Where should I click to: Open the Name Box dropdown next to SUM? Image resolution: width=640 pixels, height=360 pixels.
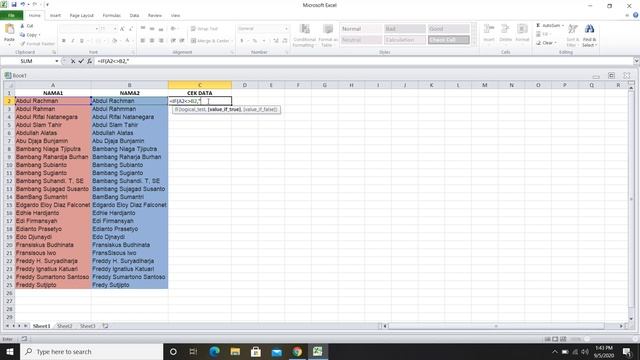(x=56, y=61)
